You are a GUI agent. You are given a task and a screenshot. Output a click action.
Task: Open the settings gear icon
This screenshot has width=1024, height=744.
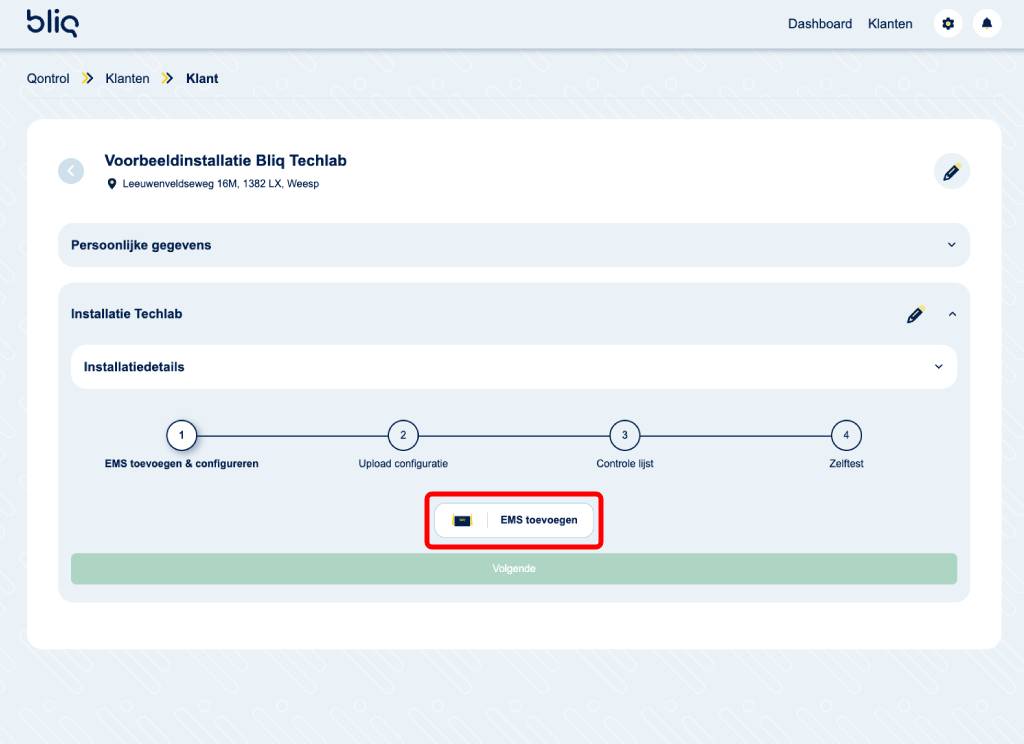pos(948,24)
